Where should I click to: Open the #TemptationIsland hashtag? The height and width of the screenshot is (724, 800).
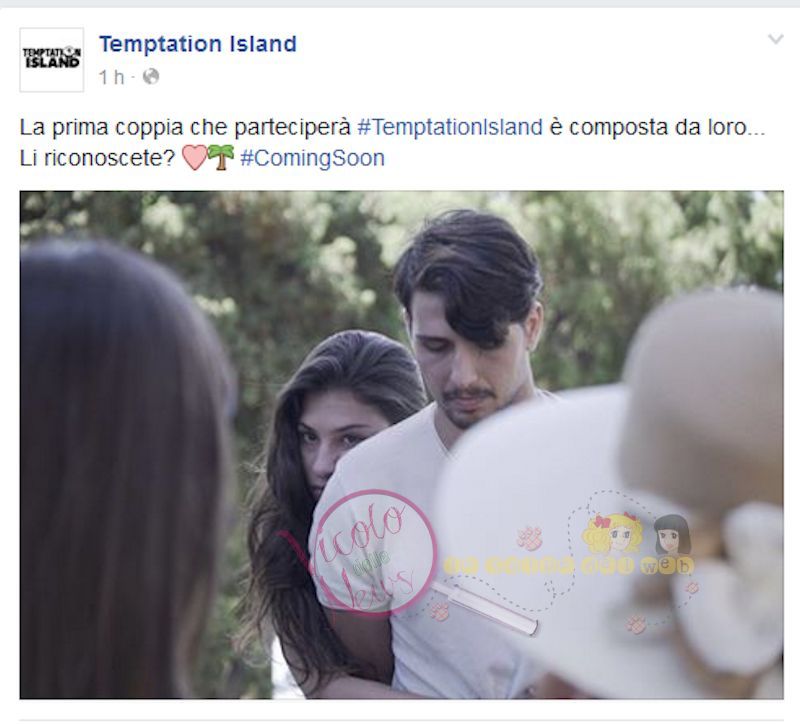pos(449,127)
